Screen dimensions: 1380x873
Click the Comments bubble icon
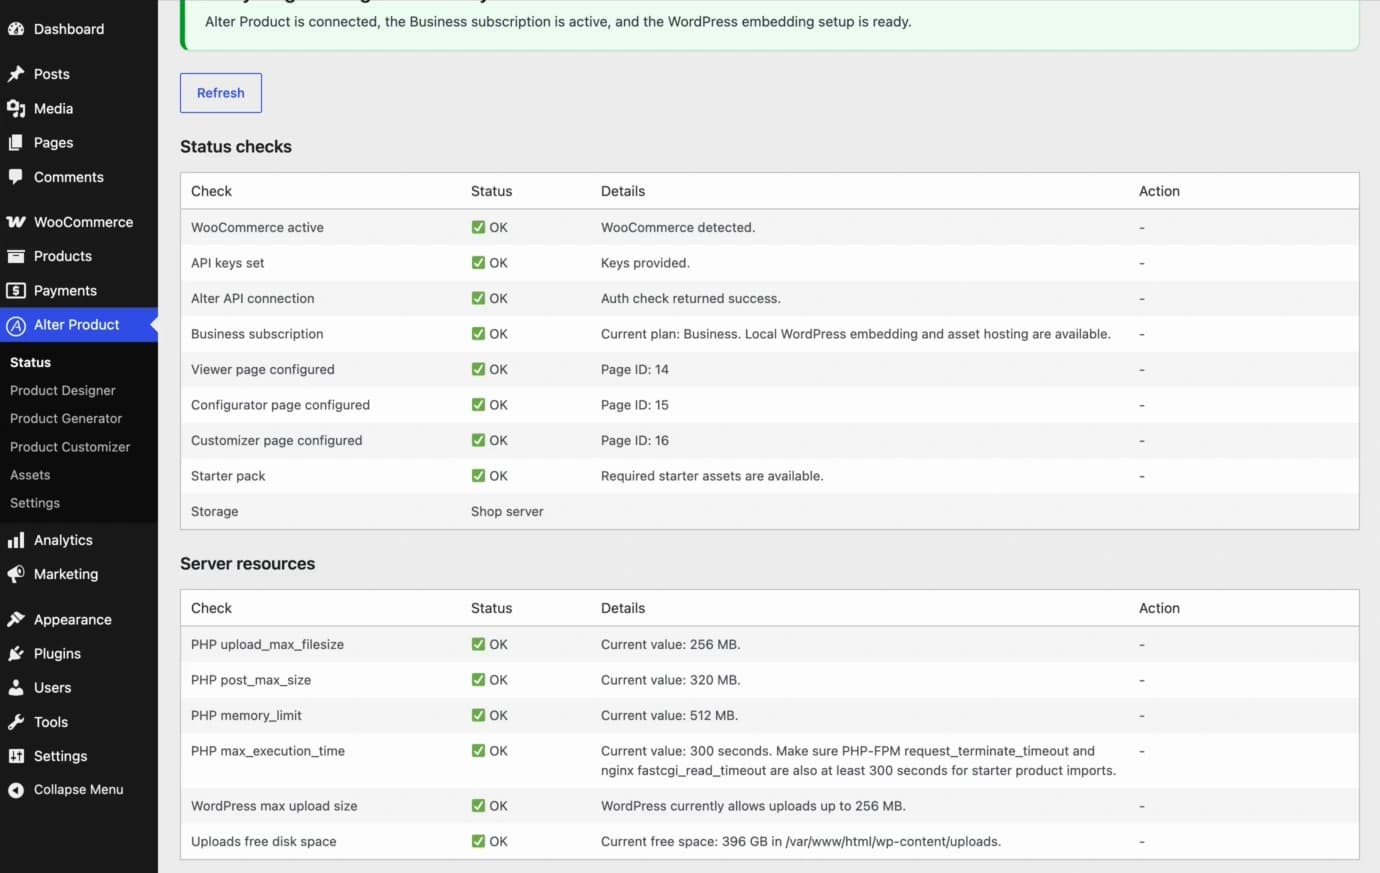(16, 177)
